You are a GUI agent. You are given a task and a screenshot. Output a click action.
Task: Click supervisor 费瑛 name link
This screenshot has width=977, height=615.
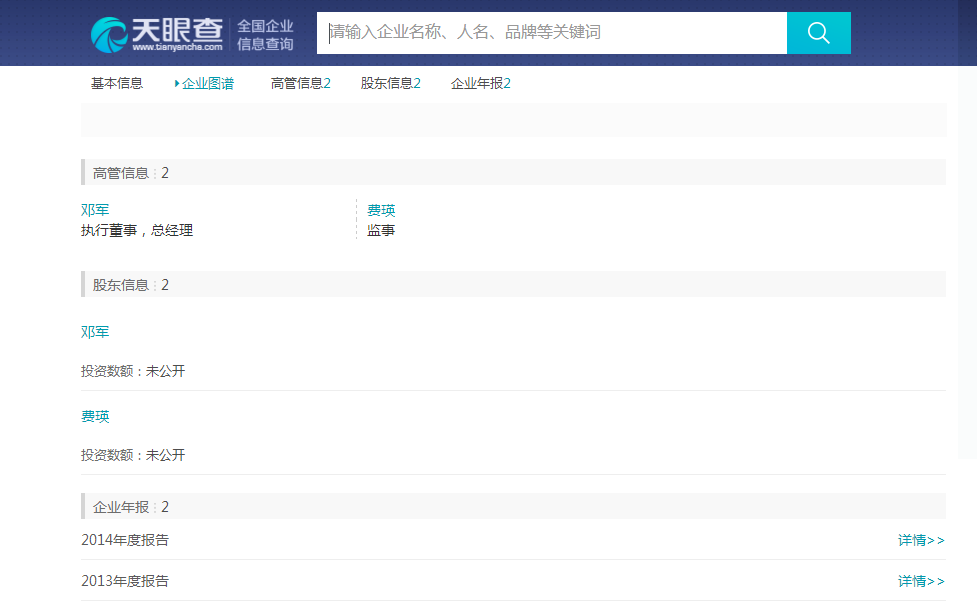coord(381,211)
